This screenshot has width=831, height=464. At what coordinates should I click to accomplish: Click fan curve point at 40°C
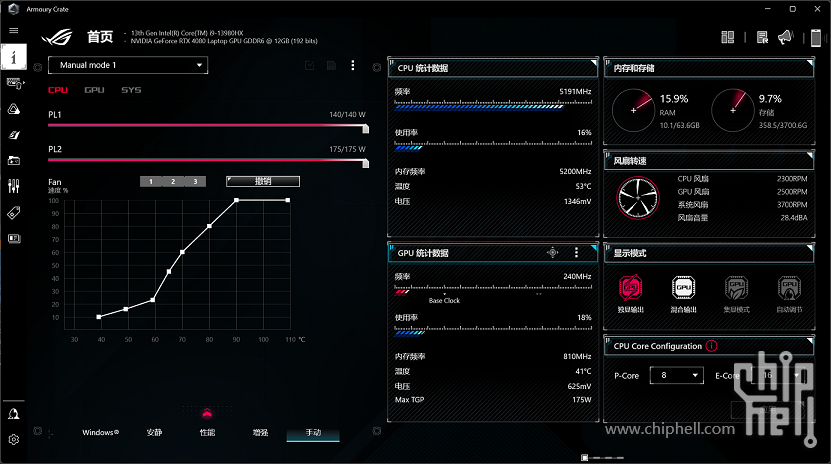[x=99, y=317]
